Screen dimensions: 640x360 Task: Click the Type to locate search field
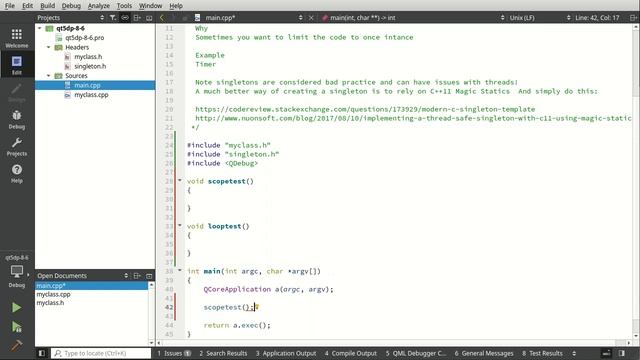tap(101, 353)
